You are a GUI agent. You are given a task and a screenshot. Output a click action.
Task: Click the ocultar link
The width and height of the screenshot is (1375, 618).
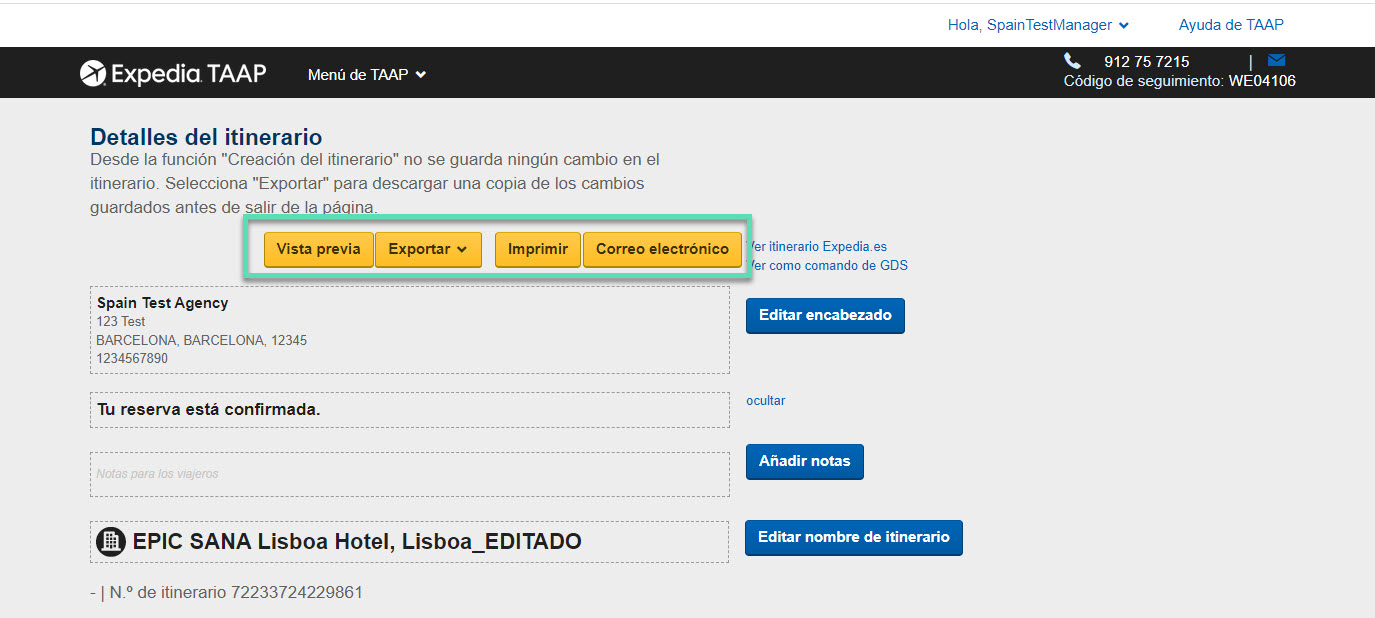[765, 400]
